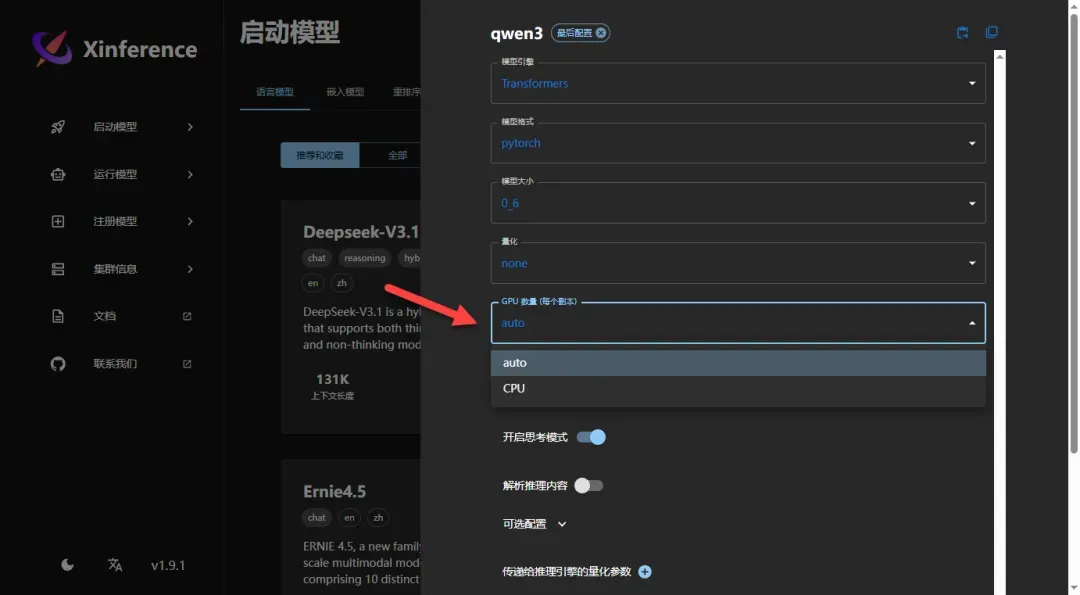Click the language translate icon
The width and height of the screenshot is (1080, 595).
[x=115, y=565]
